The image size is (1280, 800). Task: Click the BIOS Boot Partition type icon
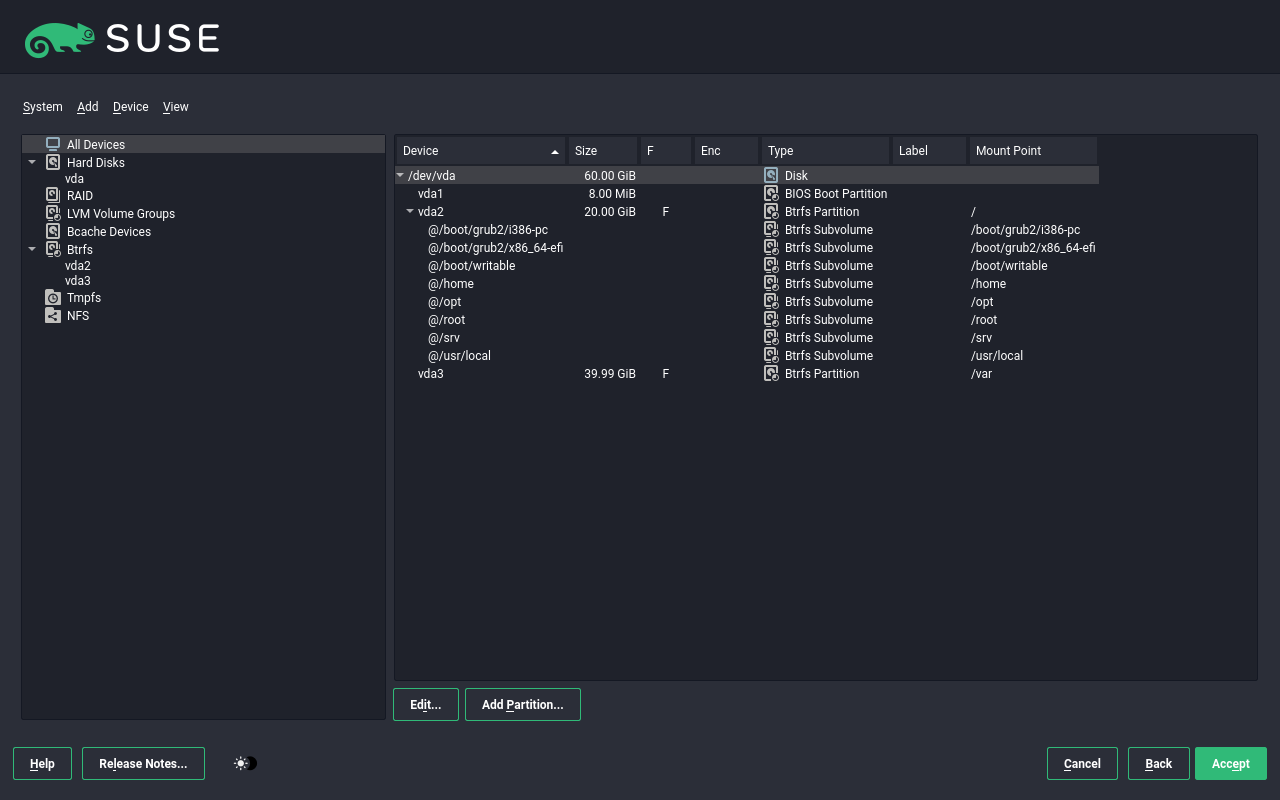coord(771,193)
